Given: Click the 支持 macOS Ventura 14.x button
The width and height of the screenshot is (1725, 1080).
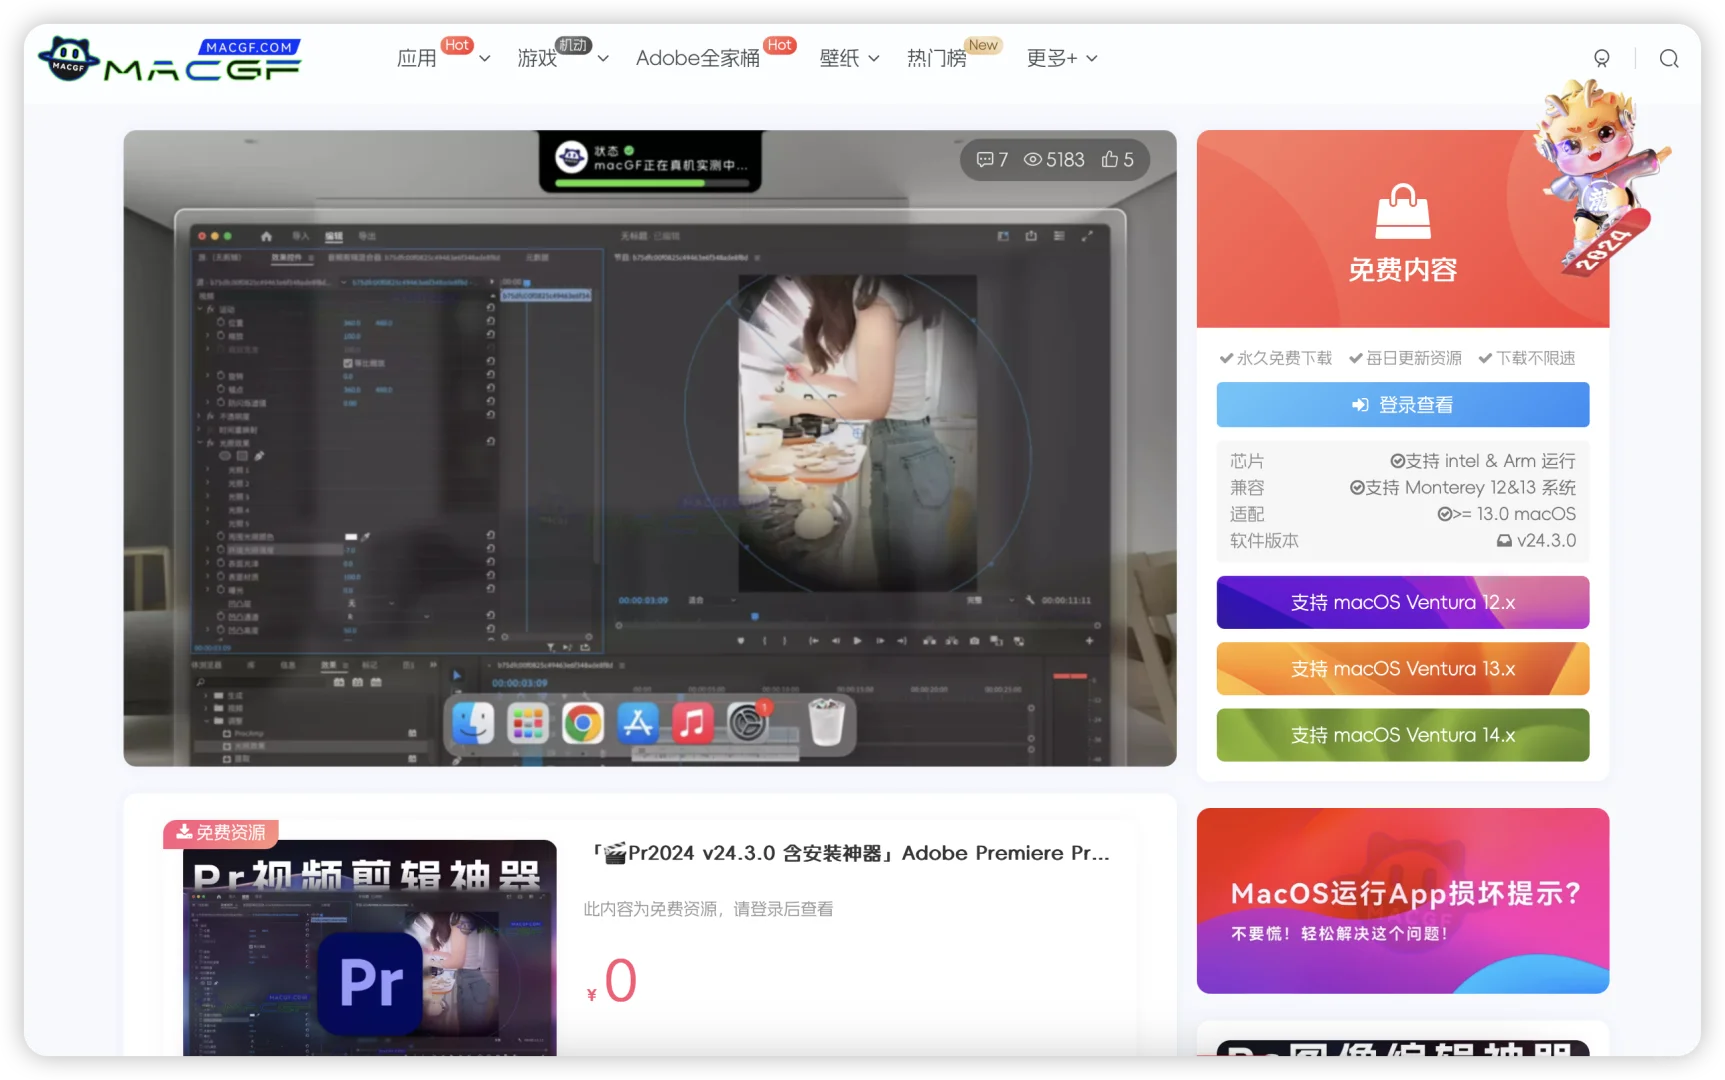Looking at the screenshot, I should coord(1402,735).
